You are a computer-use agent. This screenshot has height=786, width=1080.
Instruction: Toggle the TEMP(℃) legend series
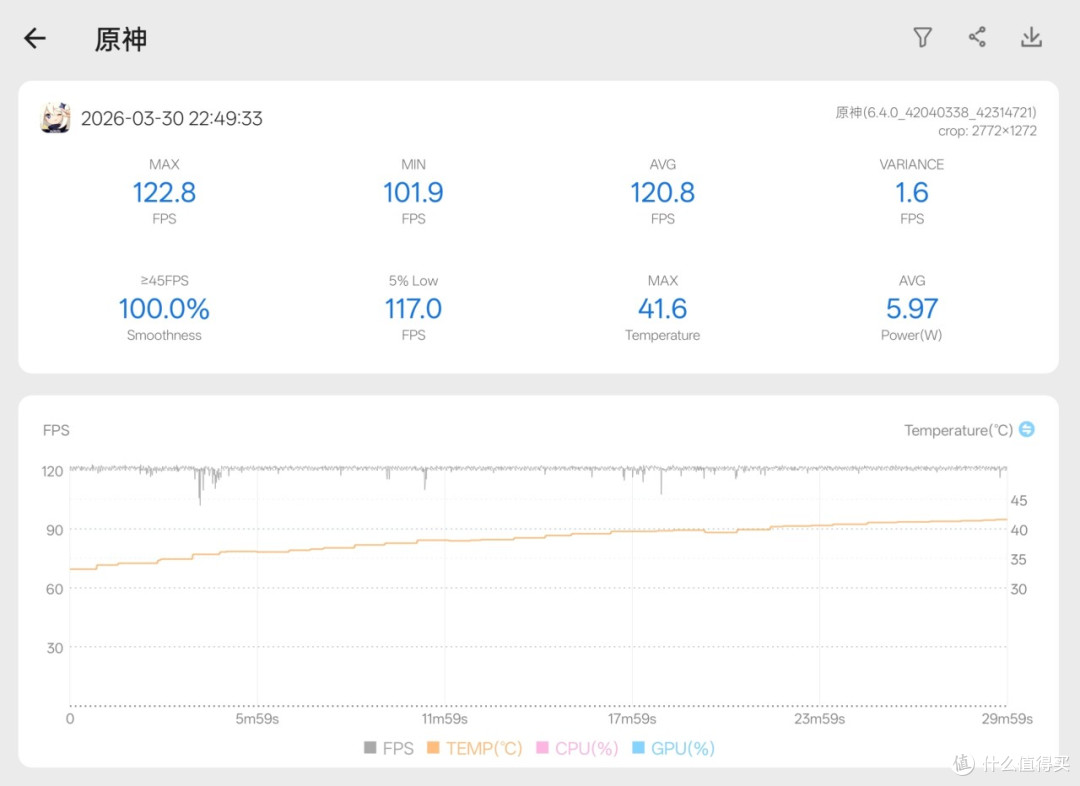[x=475, y=748]
